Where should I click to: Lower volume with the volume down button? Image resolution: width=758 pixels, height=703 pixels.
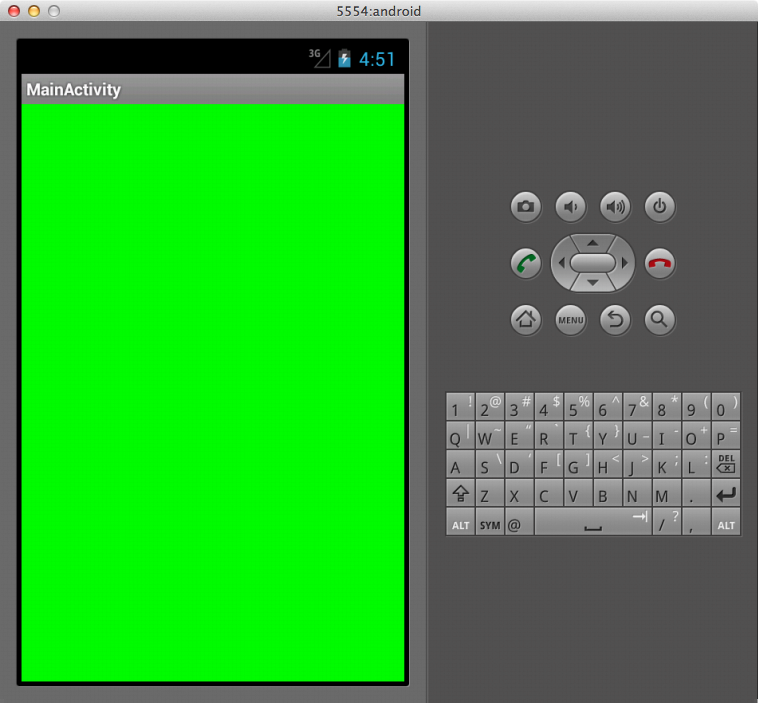[570, 207]
